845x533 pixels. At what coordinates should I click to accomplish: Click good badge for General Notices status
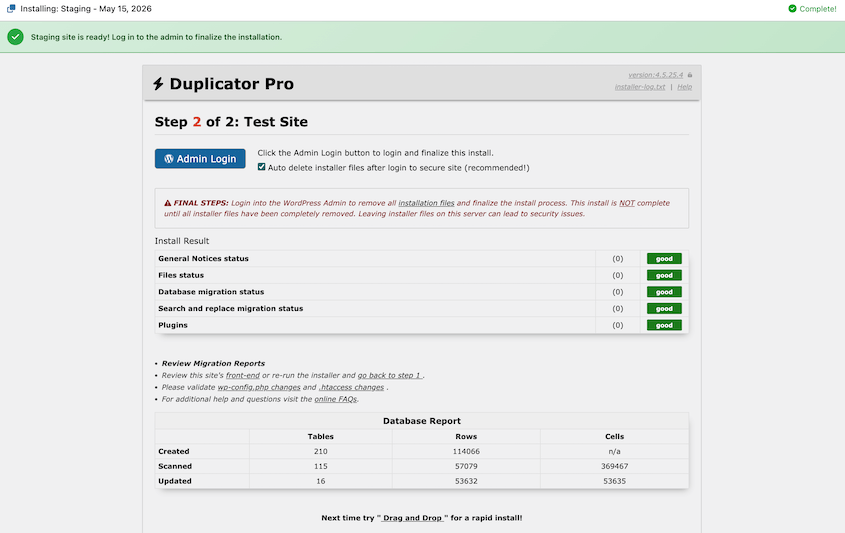[x=664, y=259]
